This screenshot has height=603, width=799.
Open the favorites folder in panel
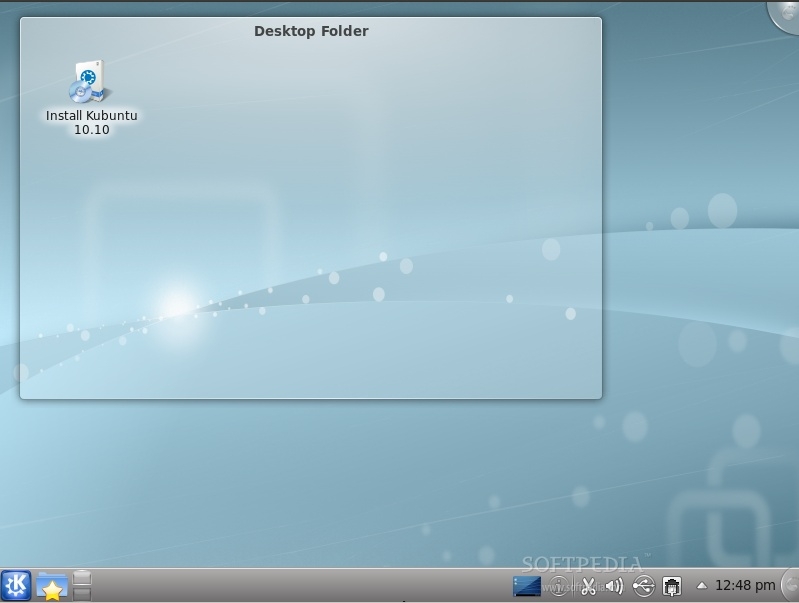pyautogui.click(x=51, y=586)
